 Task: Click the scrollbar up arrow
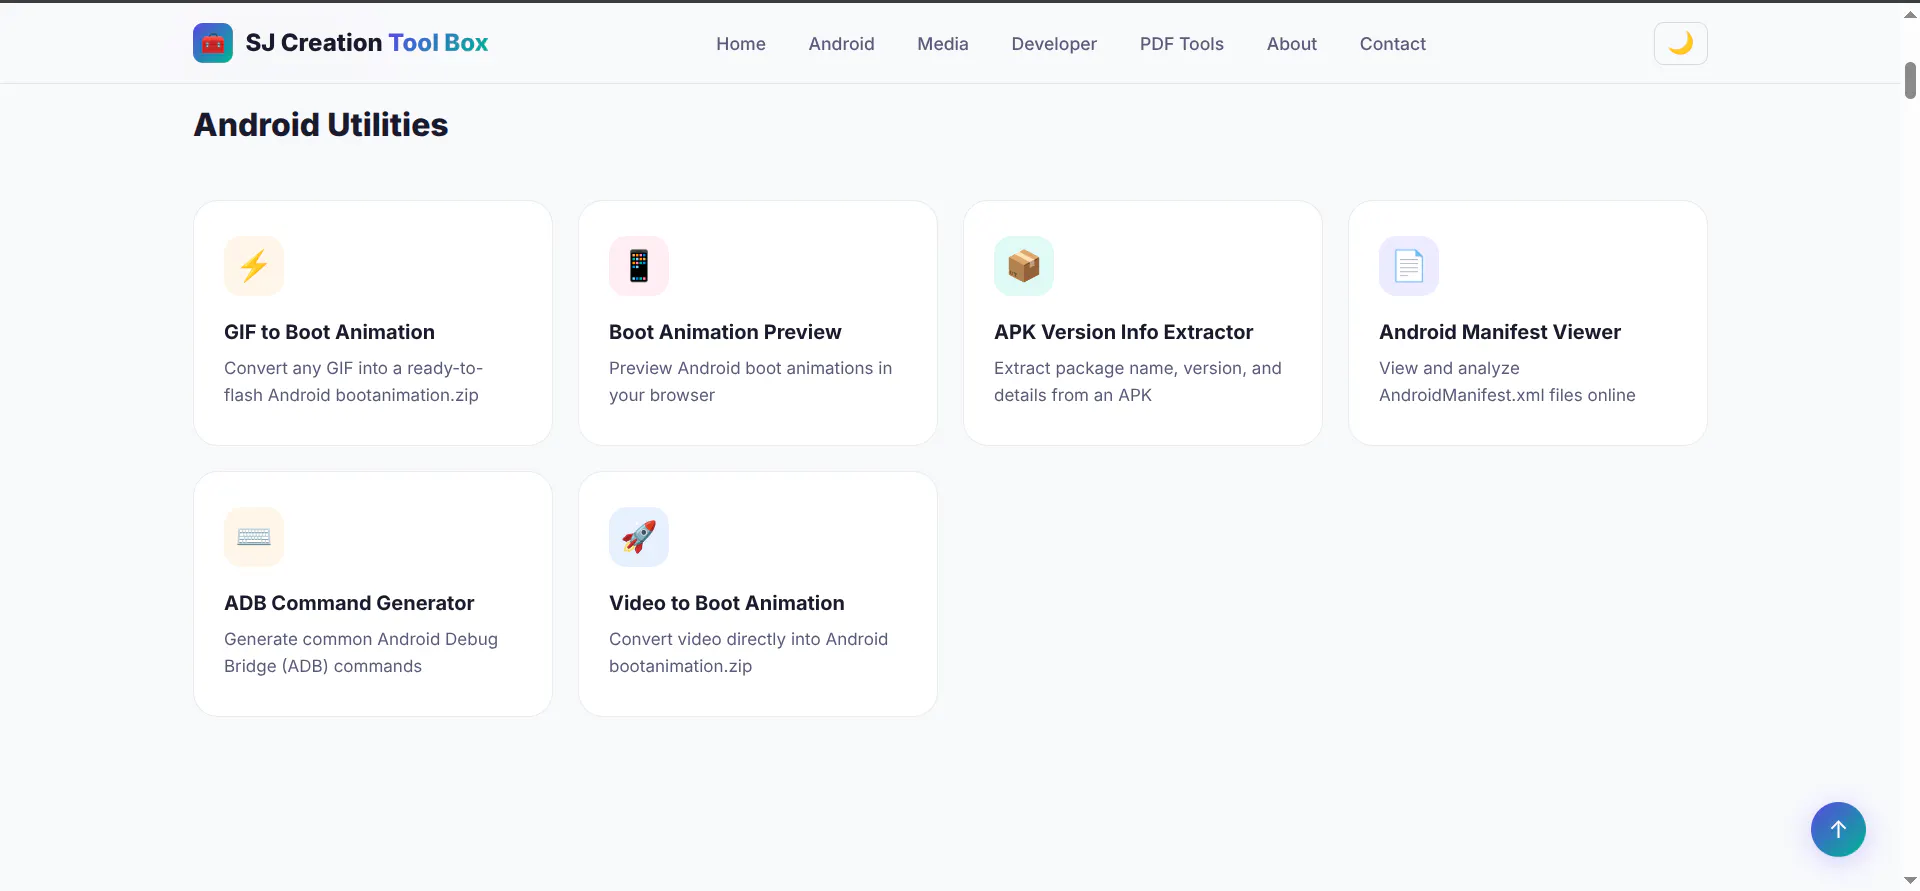pyautogui.click(x=1910, y=15)
